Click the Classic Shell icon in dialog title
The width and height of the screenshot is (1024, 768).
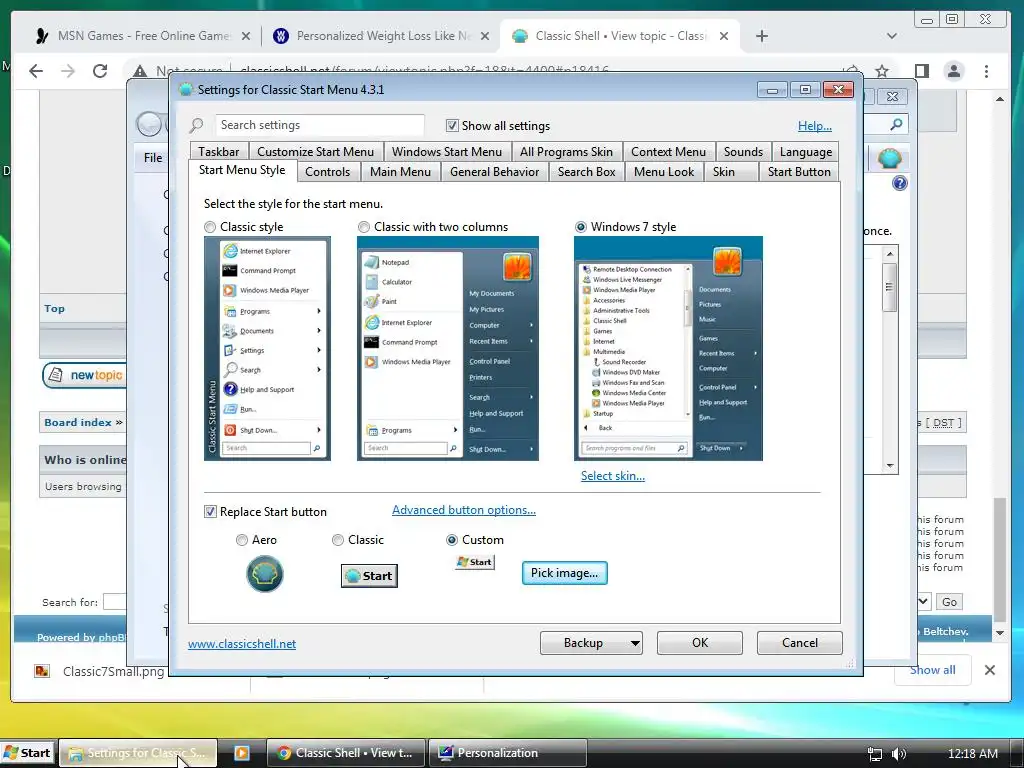pyautogui.click(x=185, y=89)
